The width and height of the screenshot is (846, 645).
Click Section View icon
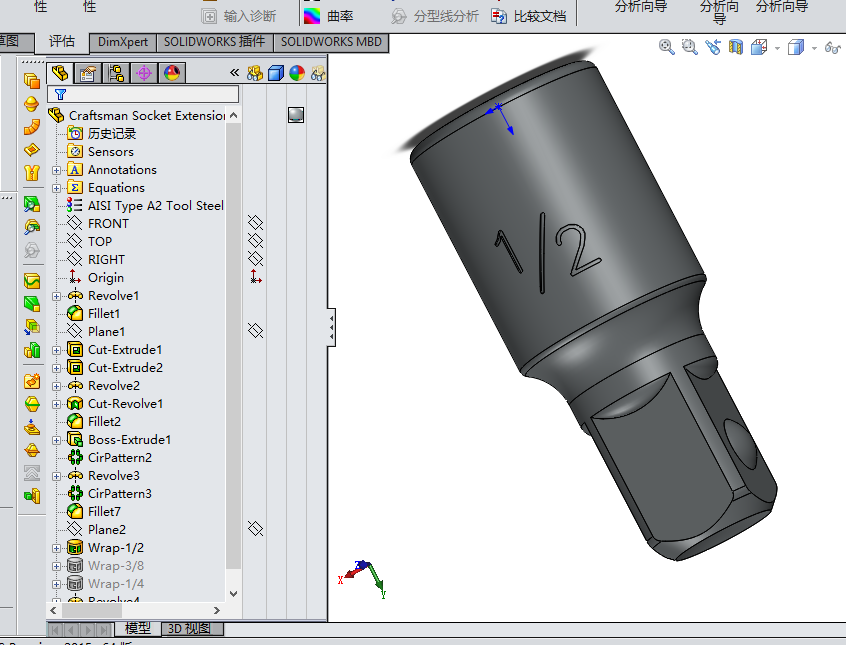tap(735, 47)
